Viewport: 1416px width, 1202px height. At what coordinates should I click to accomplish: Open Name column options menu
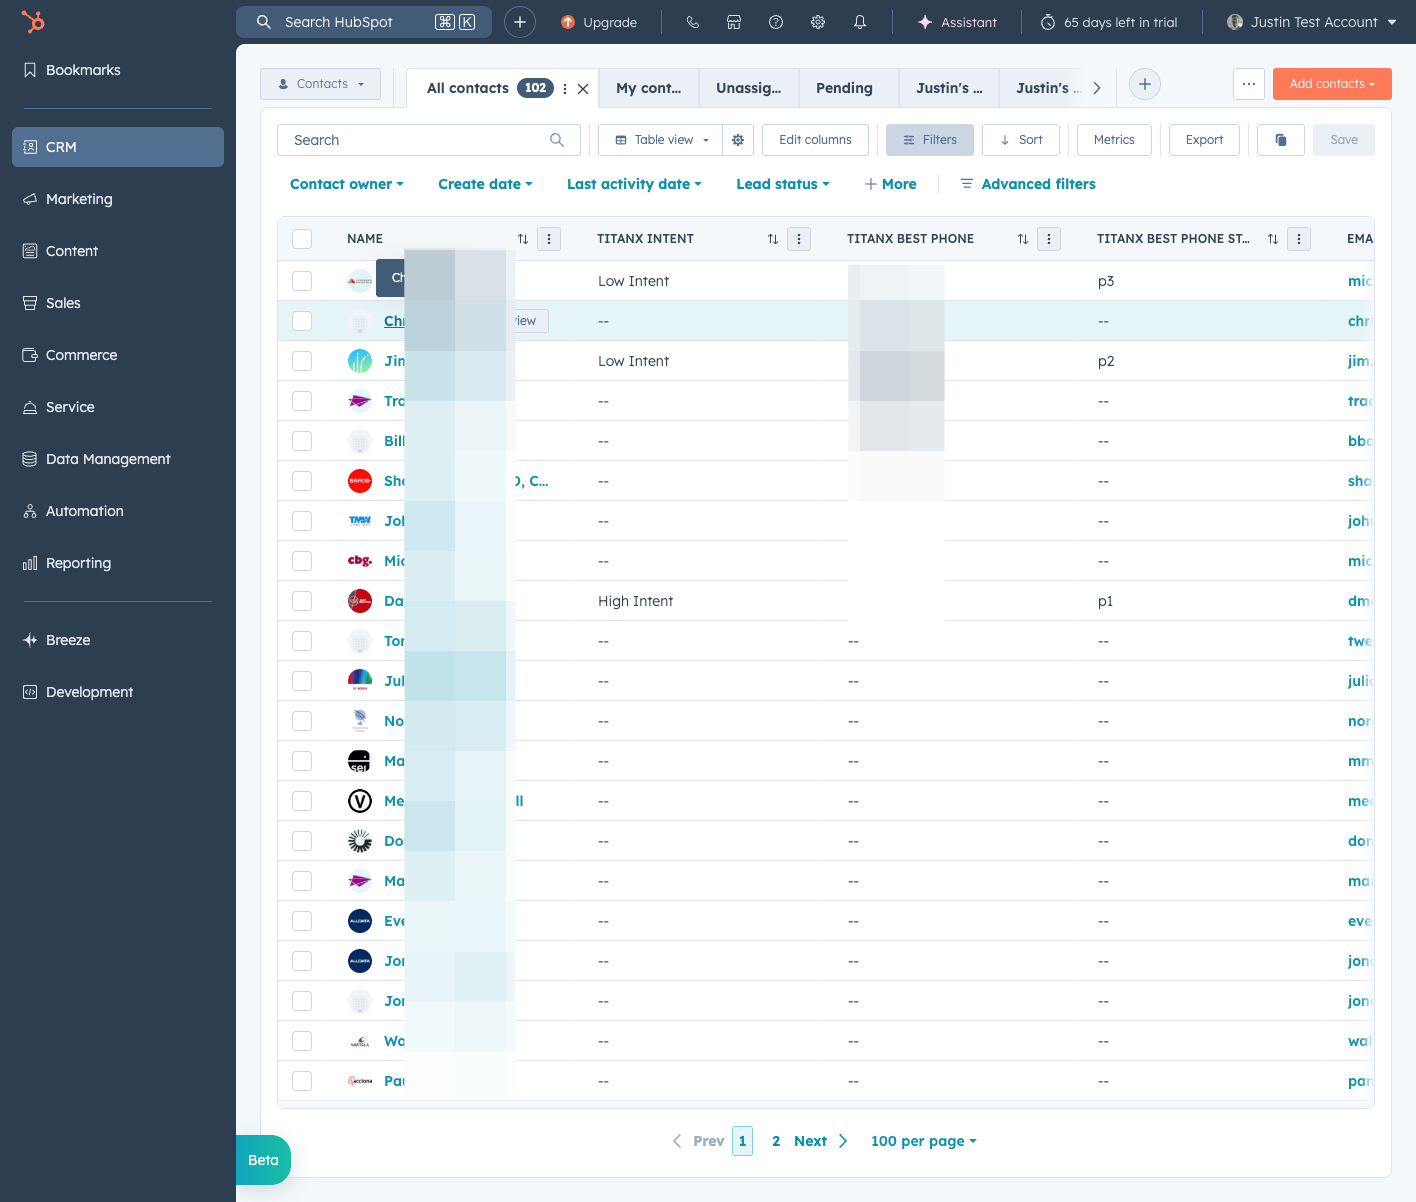(x=549, y=239)
